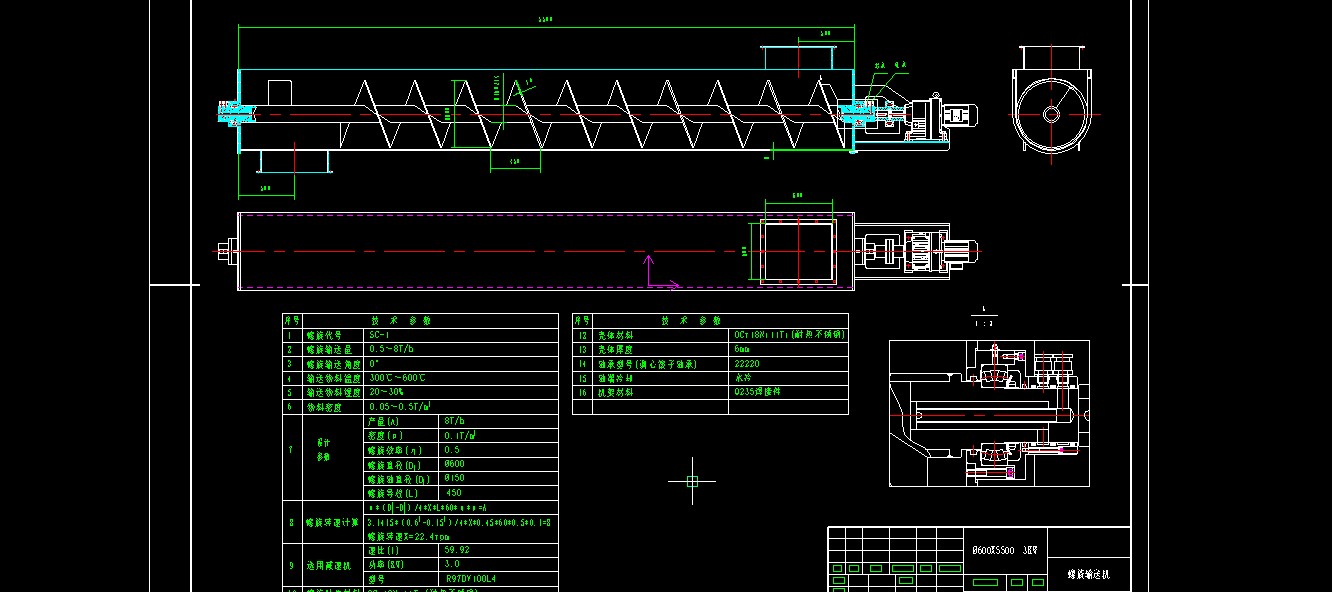Click the 0Cr18Ni11Ti shell material cell
1332x592 pixels.
click(x=789, y=335)
